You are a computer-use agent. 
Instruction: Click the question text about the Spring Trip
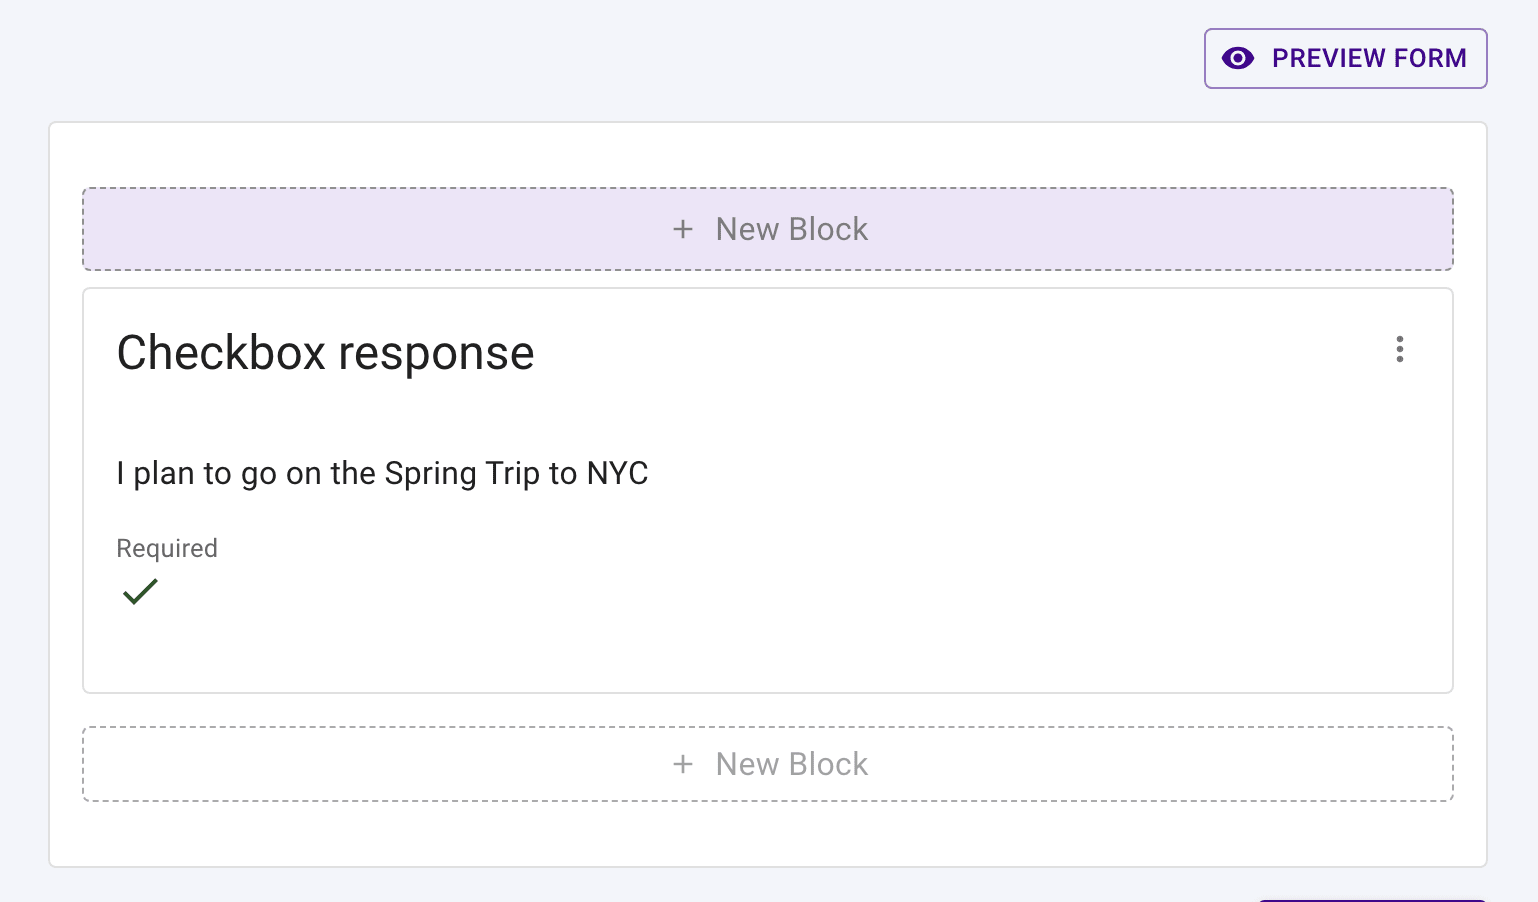[x=382, y=473]
